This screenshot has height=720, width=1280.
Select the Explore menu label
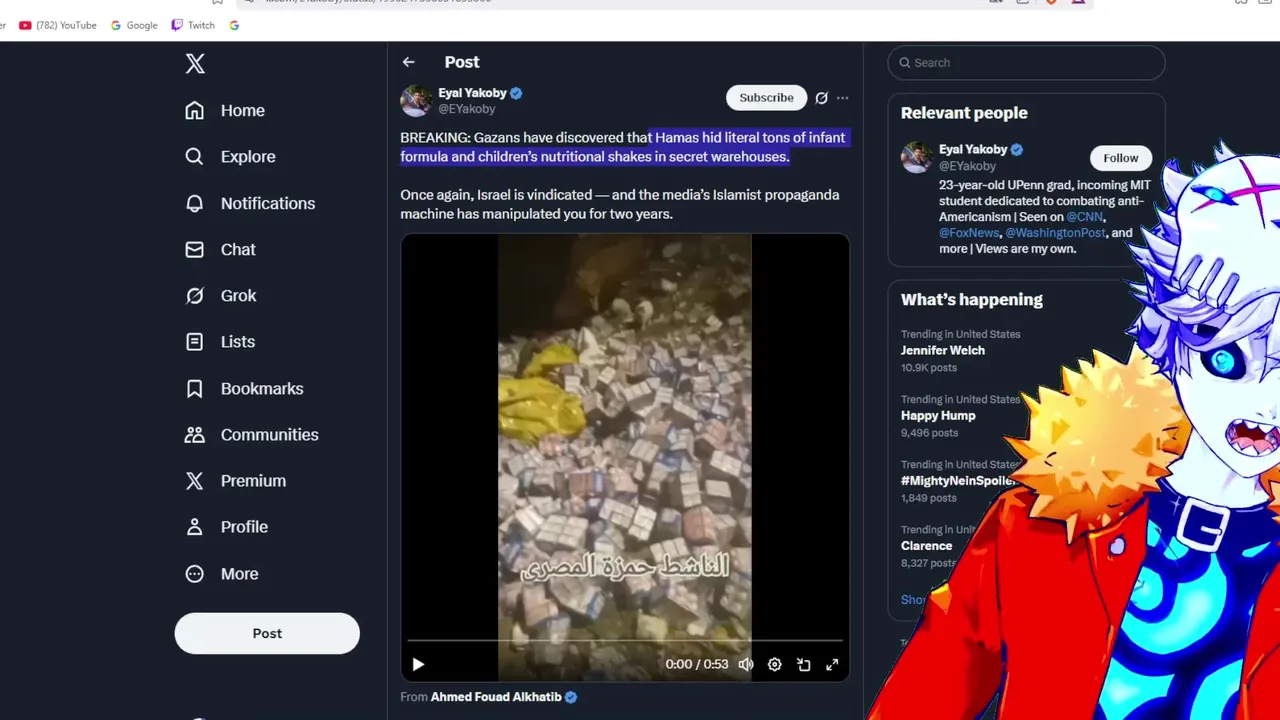pyautogui.click(x=248, y=157)
